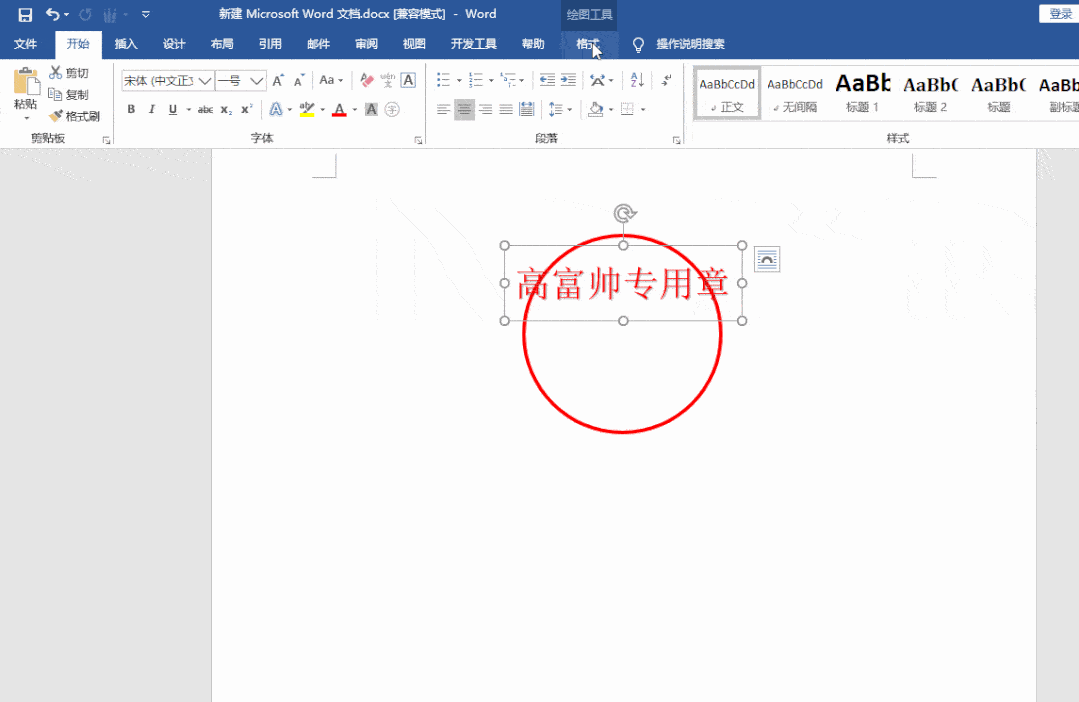Apply the 标题 2 style
The height and width of the screenshot is (702, 1079).
(x=930, y=94)
